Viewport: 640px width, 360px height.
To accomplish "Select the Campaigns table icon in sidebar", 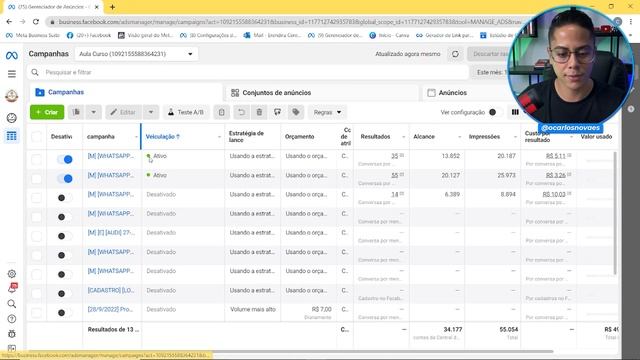I will coord(11,136).
